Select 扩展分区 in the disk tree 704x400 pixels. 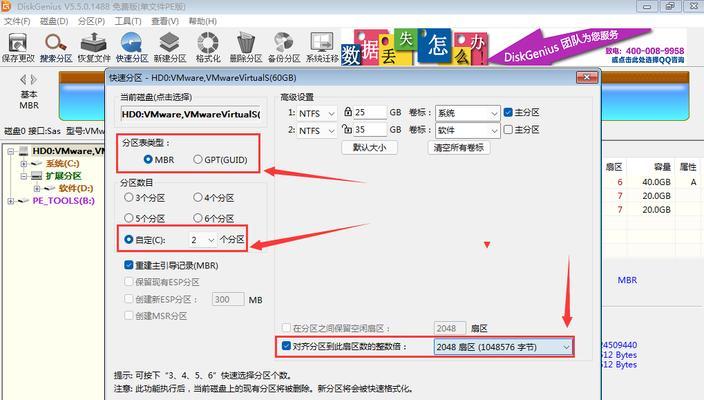63,176
